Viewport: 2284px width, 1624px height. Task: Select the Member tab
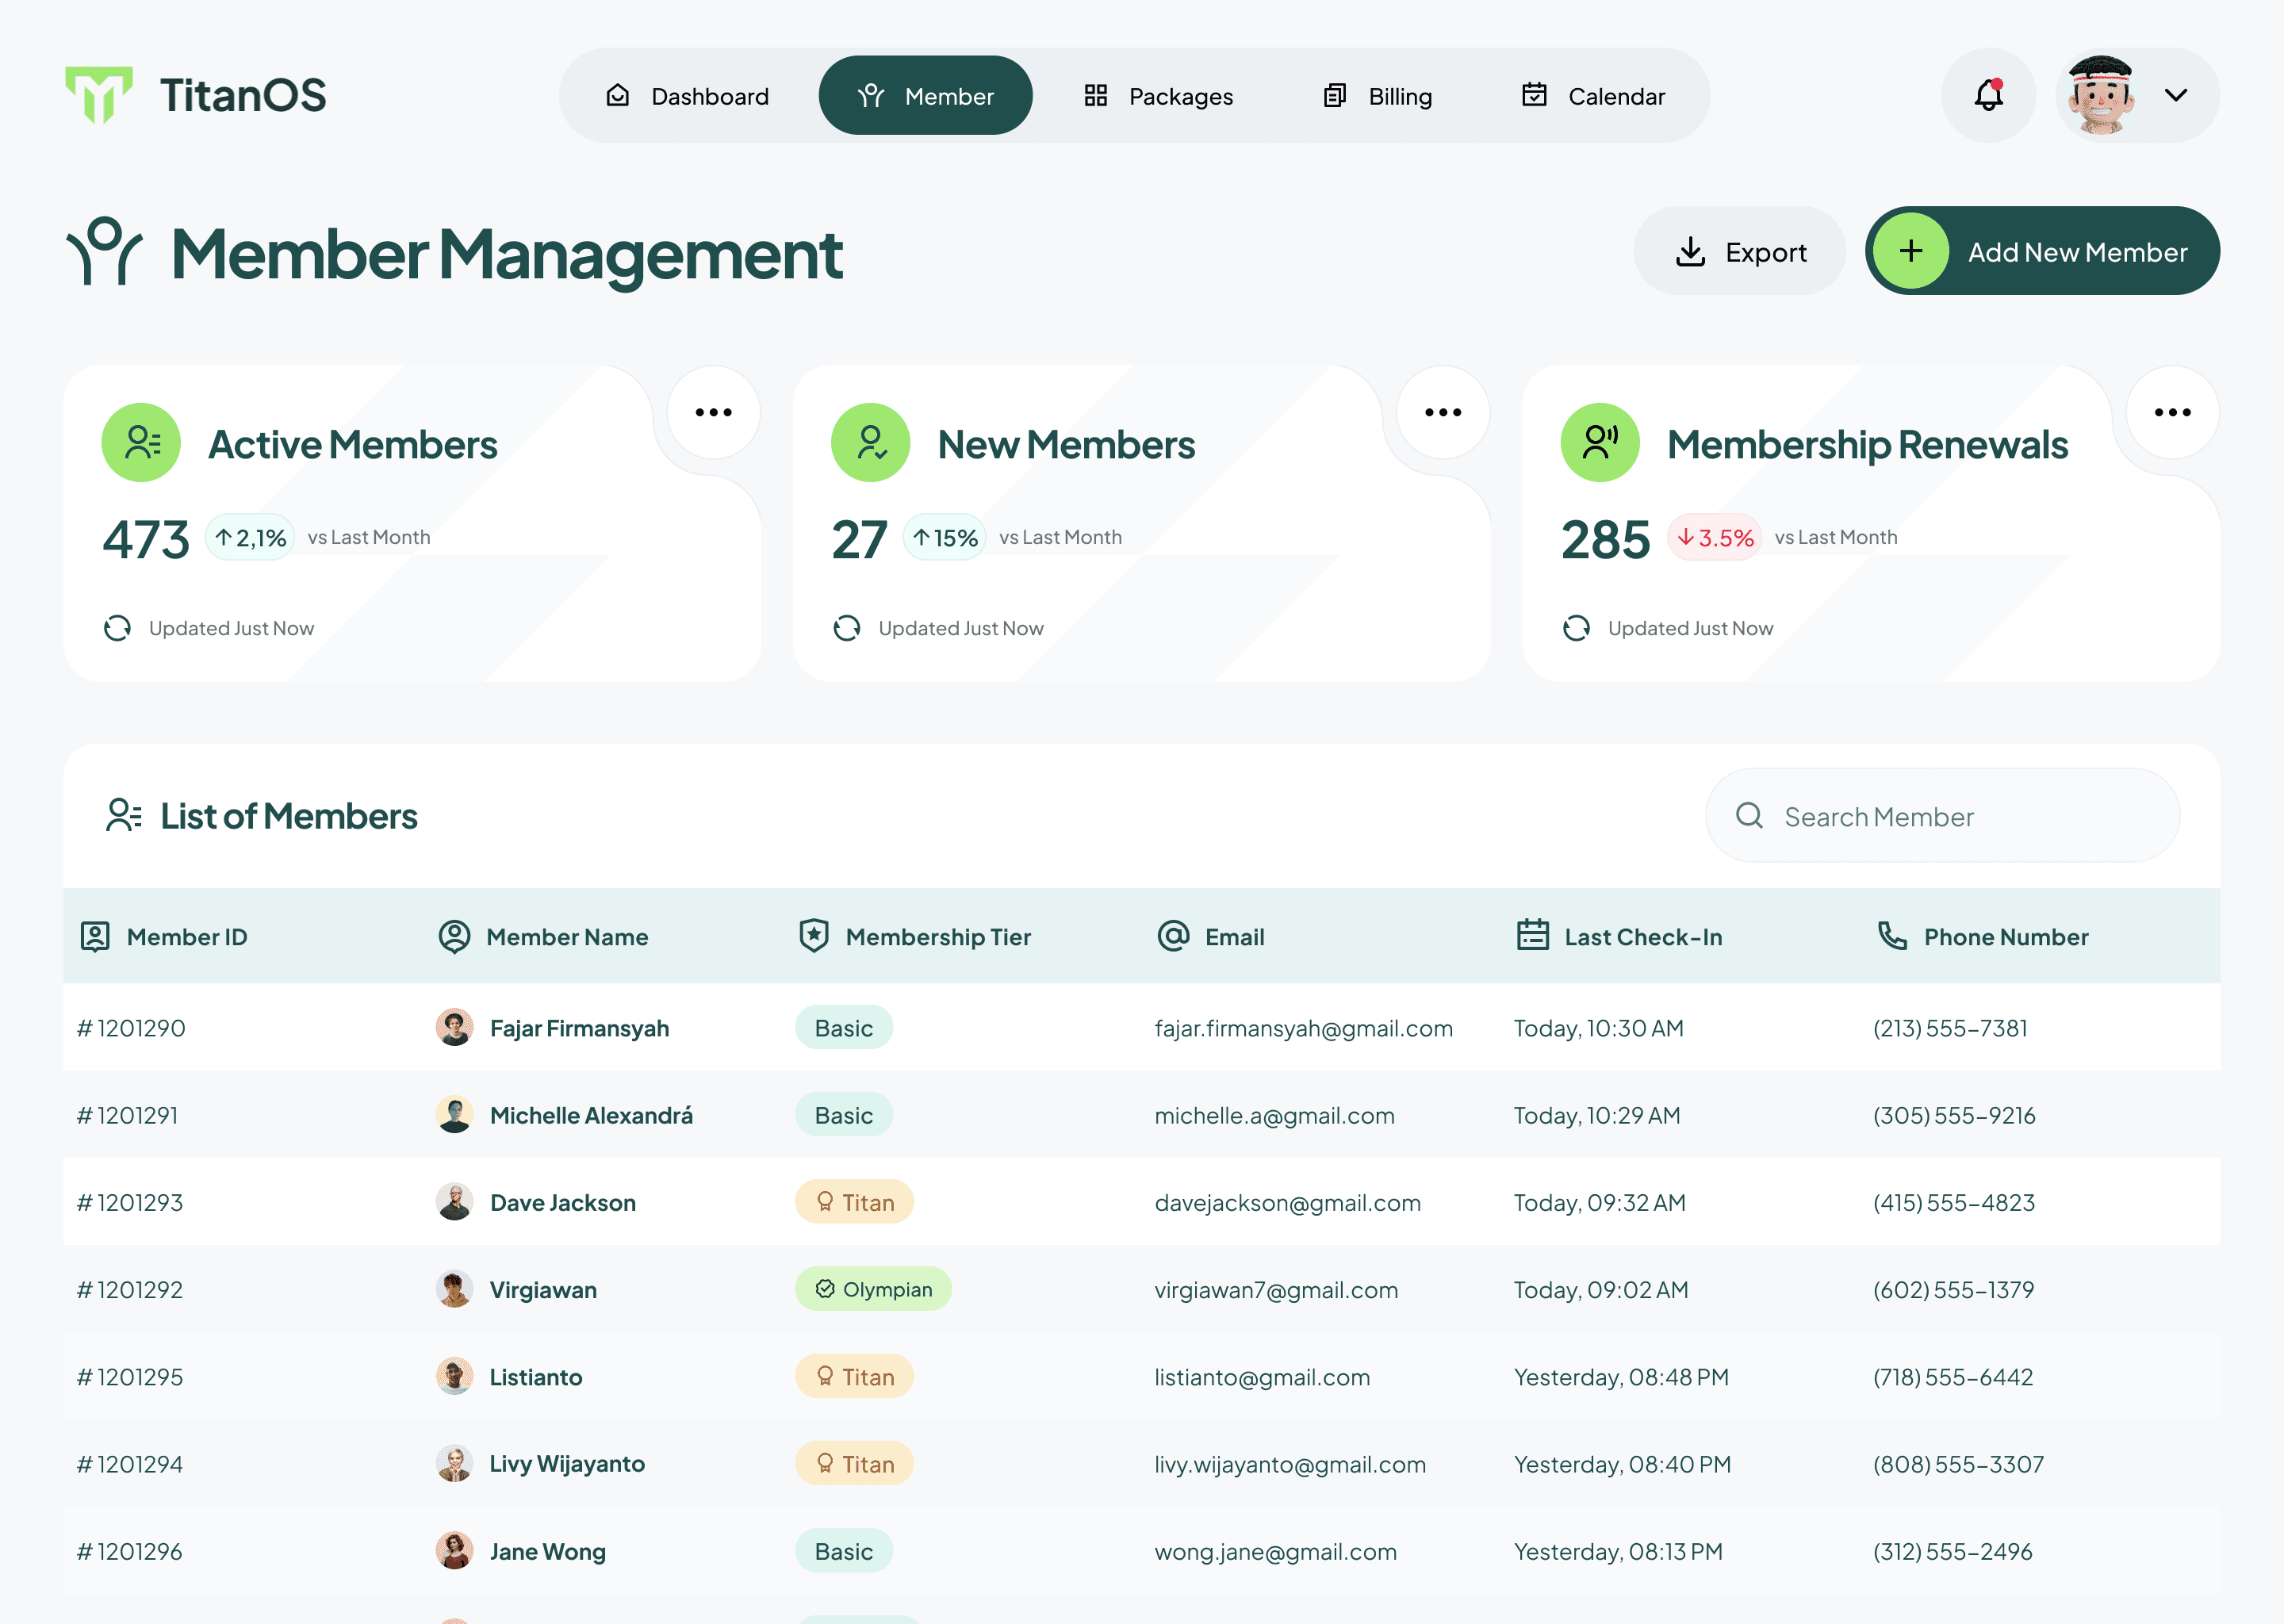(926, 96)
